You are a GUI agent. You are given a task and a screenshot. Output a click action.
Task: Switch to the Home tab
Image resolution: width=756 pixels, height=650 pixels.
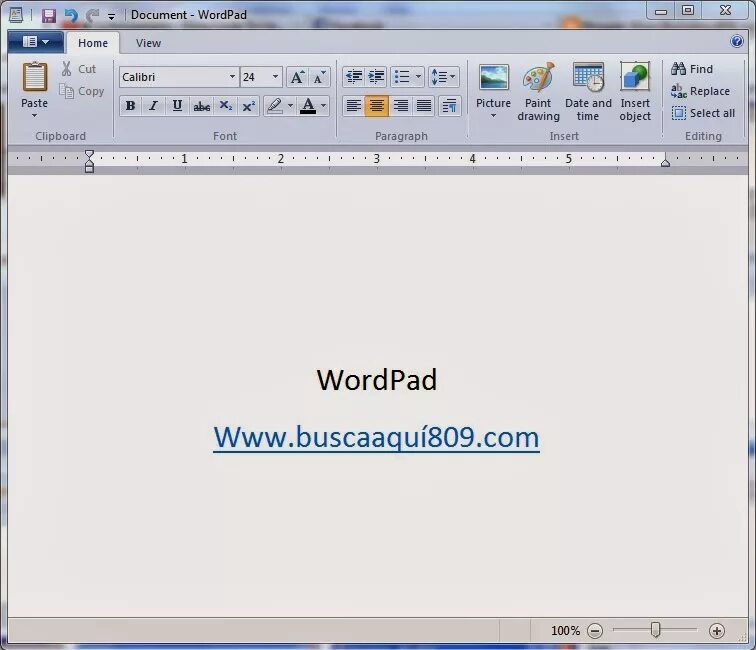[93, 43]
